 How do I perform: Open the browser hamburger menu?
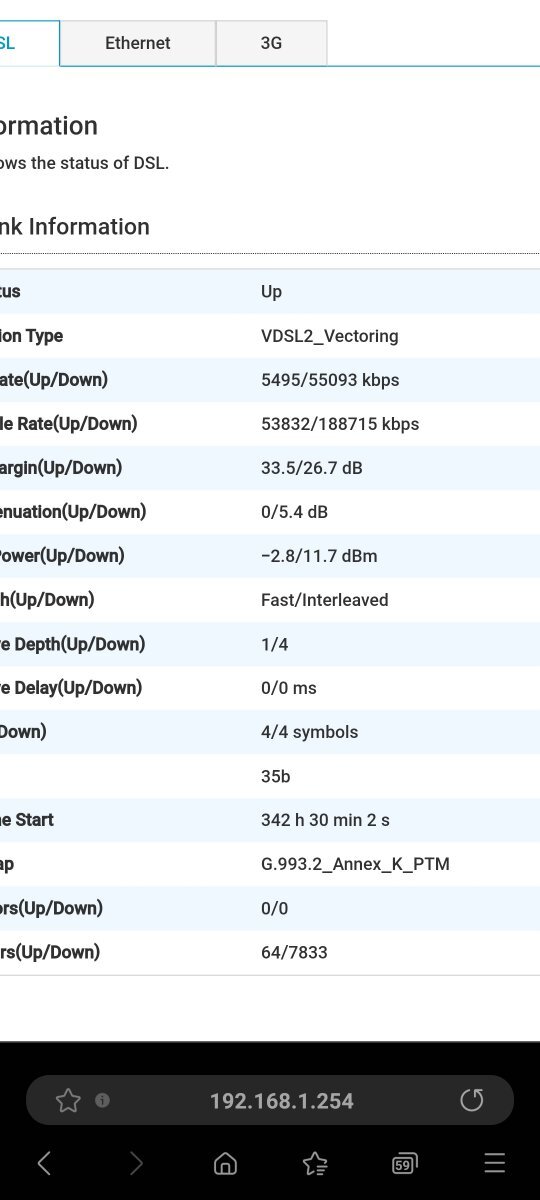click(x=494, y=1163)
